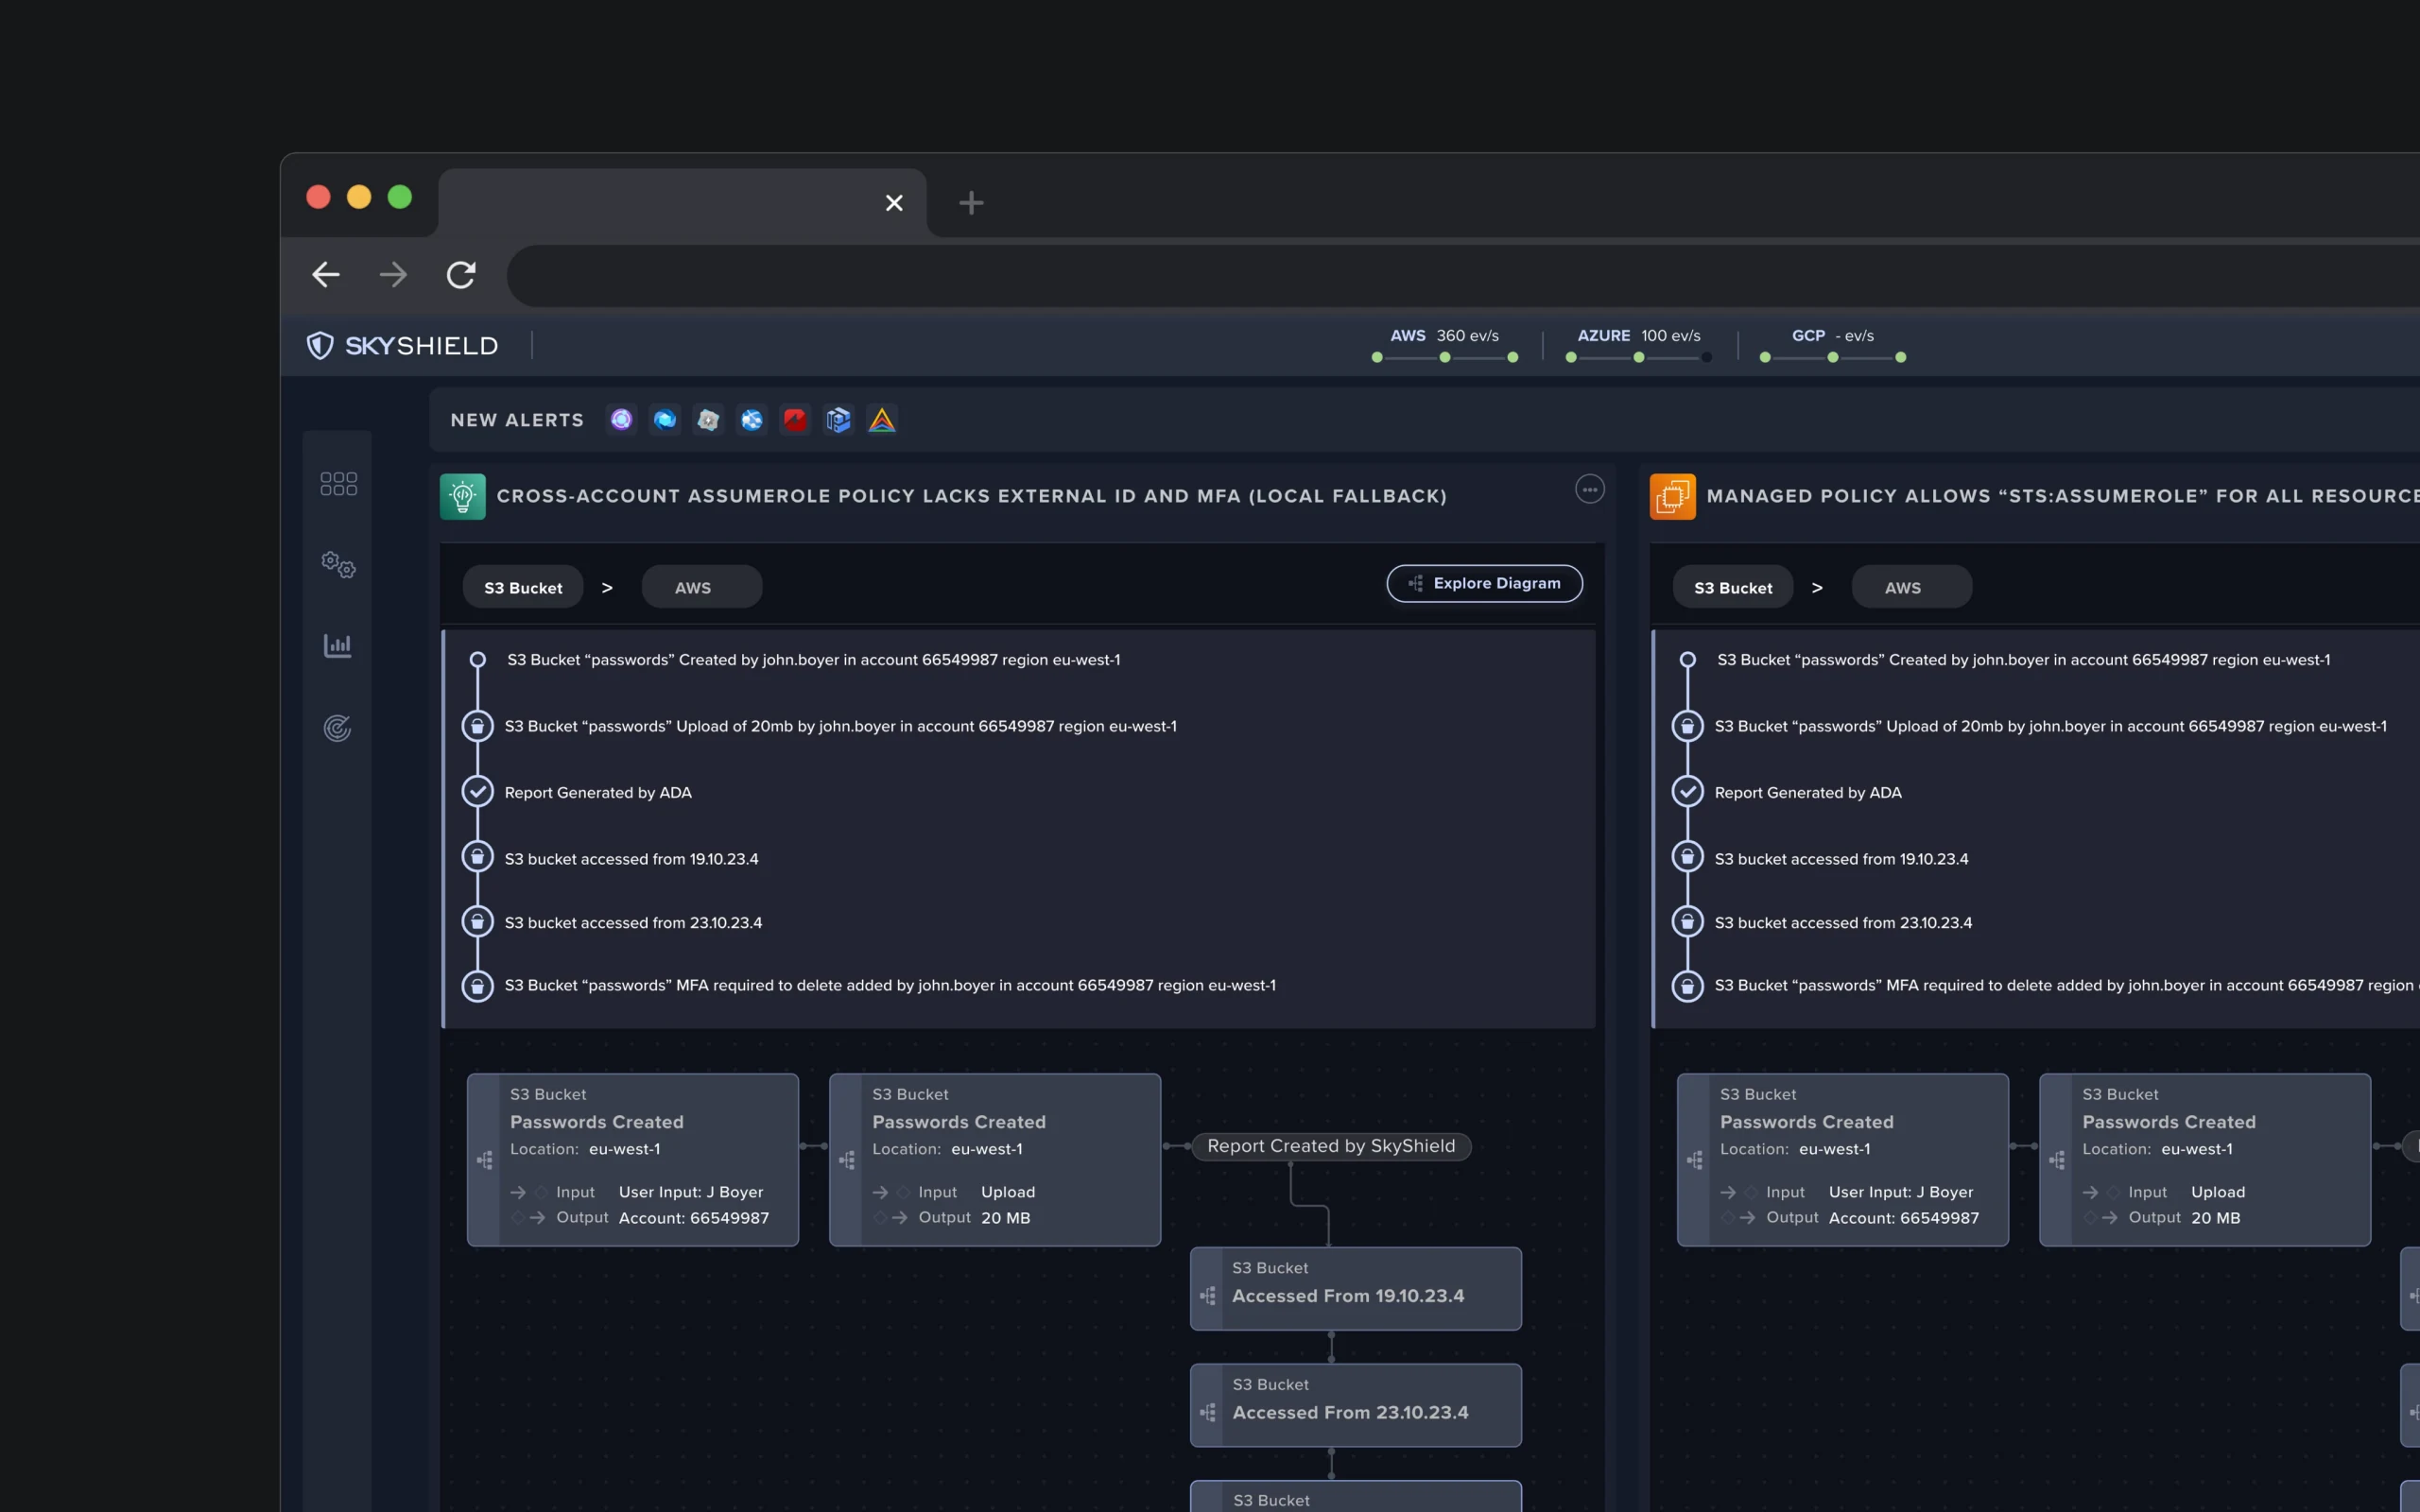The width and height of the screenshot is (2420, 1512).
Task: Click first timeline marker for bucket Created event
Action: click(478, 660)
